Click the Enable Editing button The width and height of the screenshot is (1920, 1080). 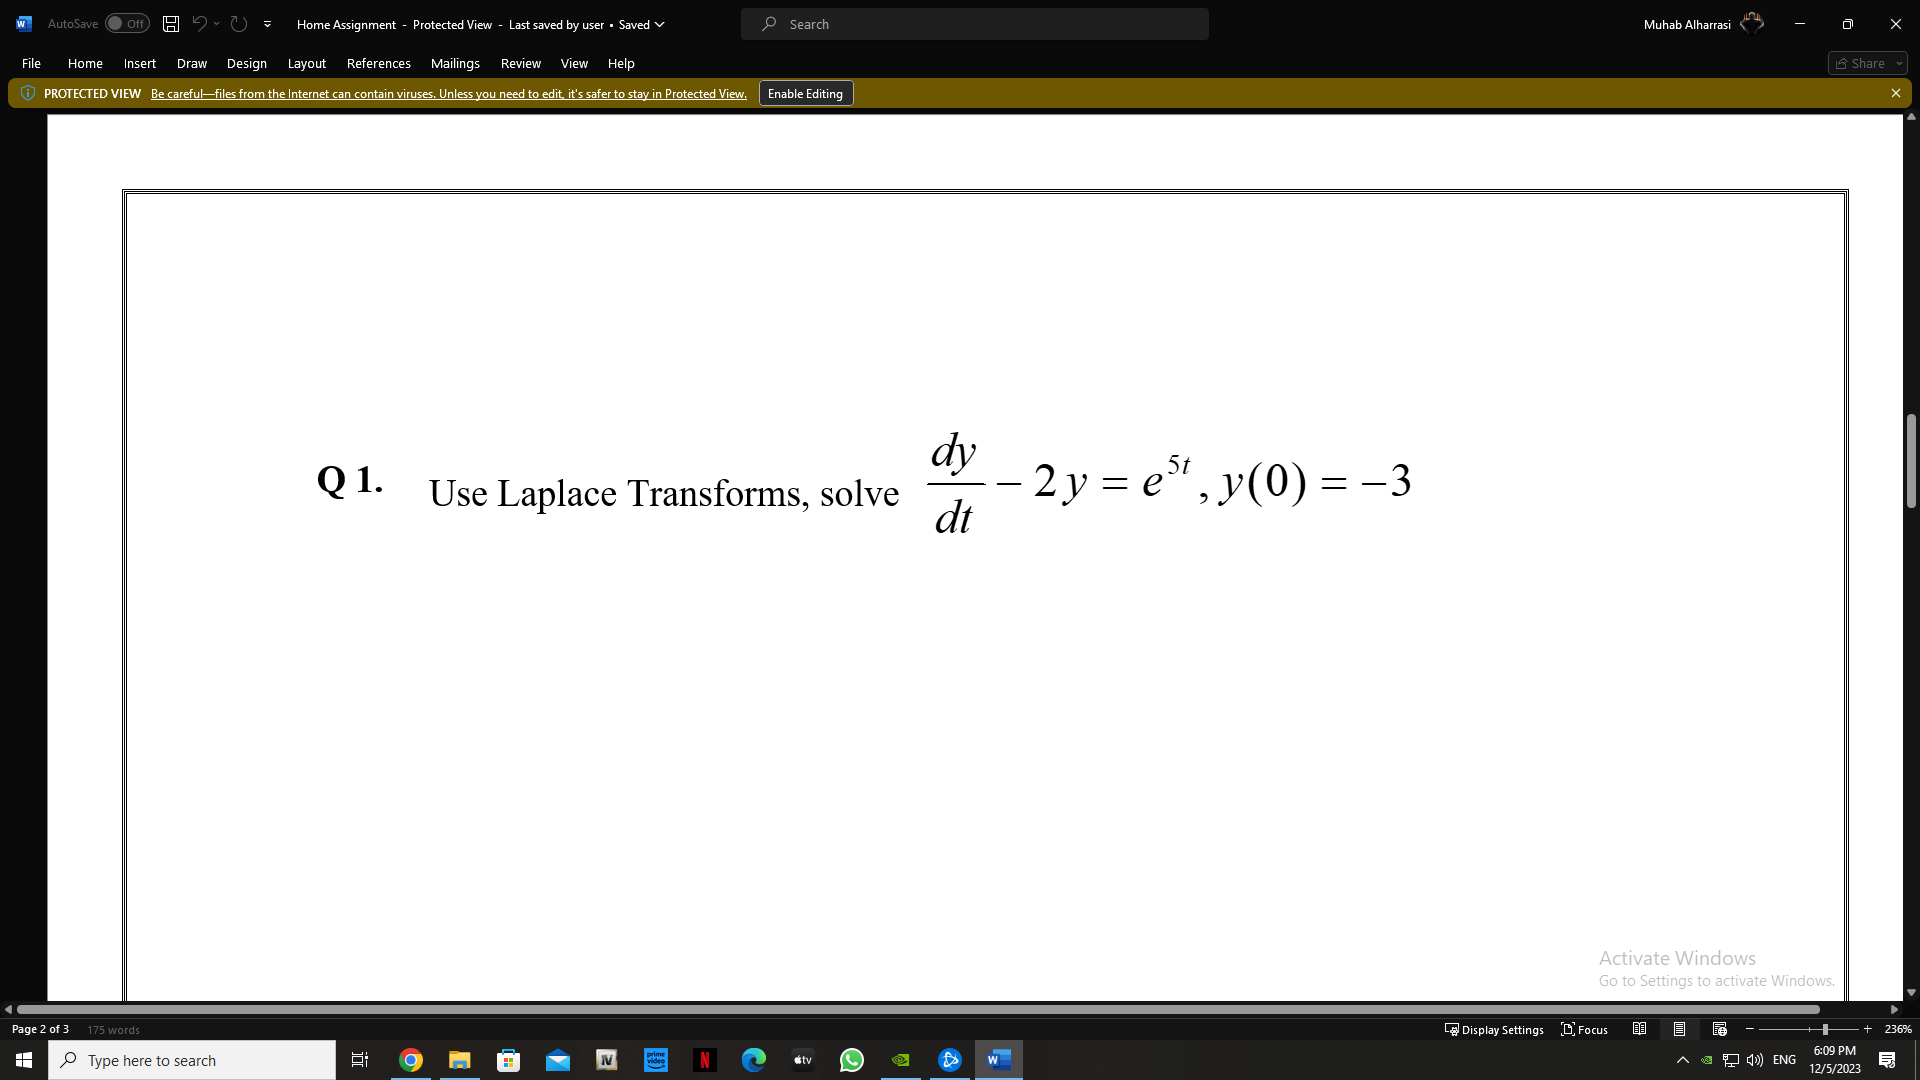click(x=805, y=93)
